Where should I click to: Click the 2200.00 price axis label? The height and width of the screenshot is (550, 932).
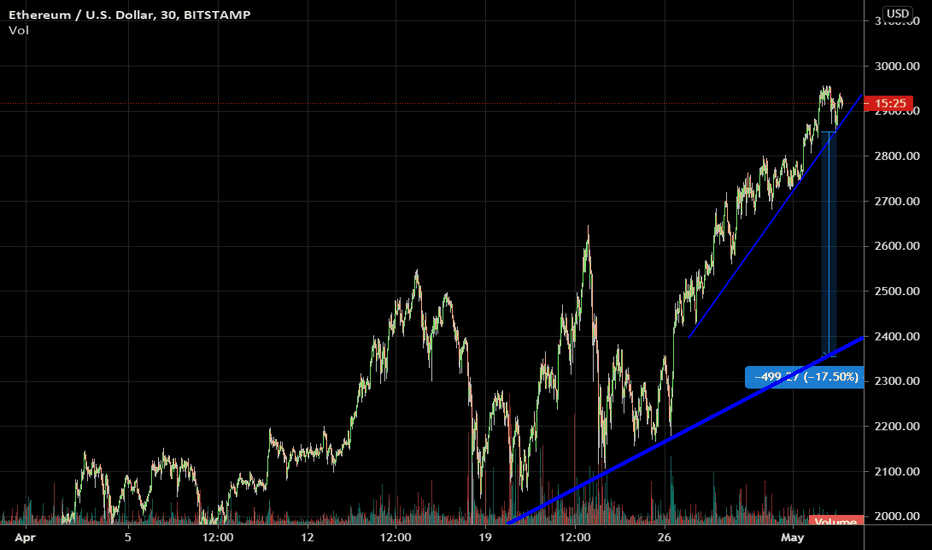[897, 426]
